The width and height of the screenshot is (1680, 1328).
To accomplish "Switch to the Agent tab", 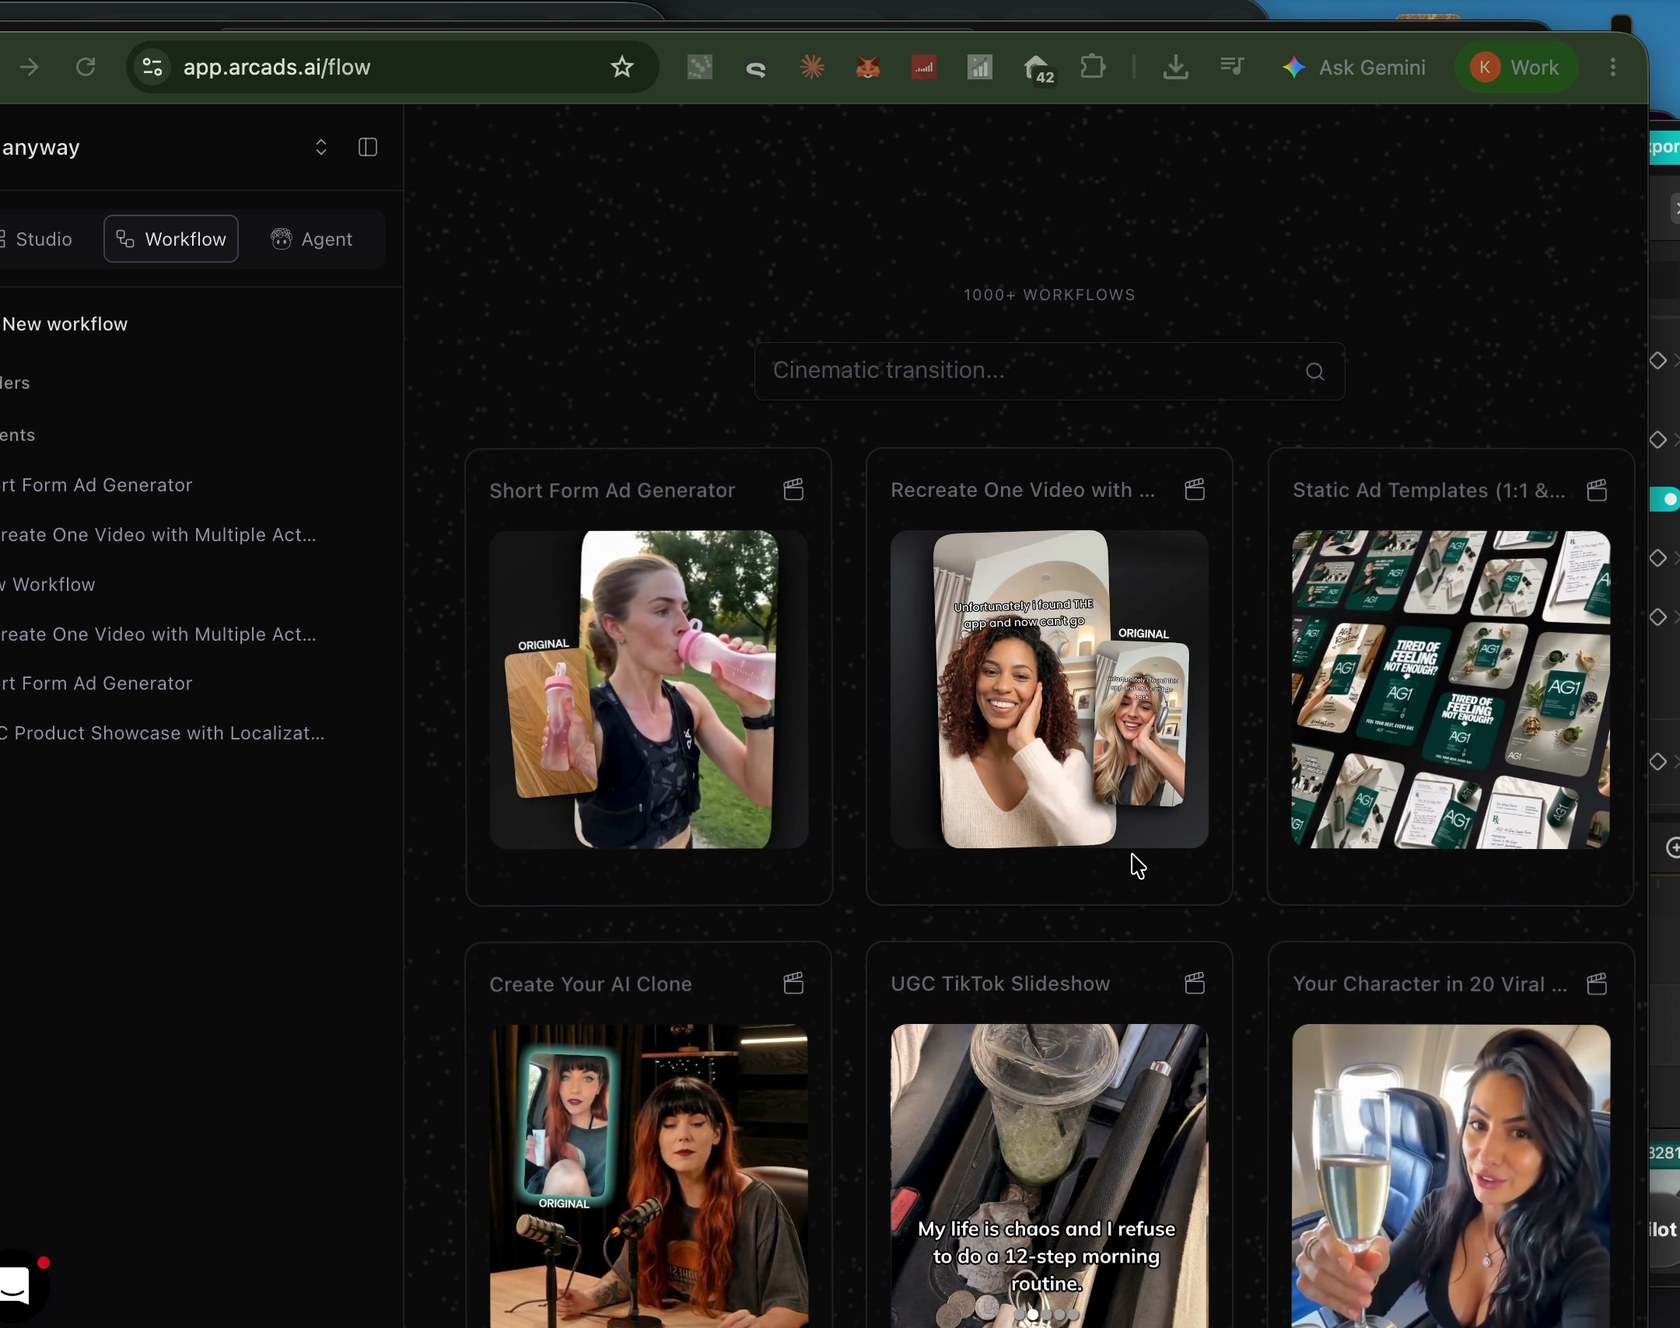I will 312,239.
